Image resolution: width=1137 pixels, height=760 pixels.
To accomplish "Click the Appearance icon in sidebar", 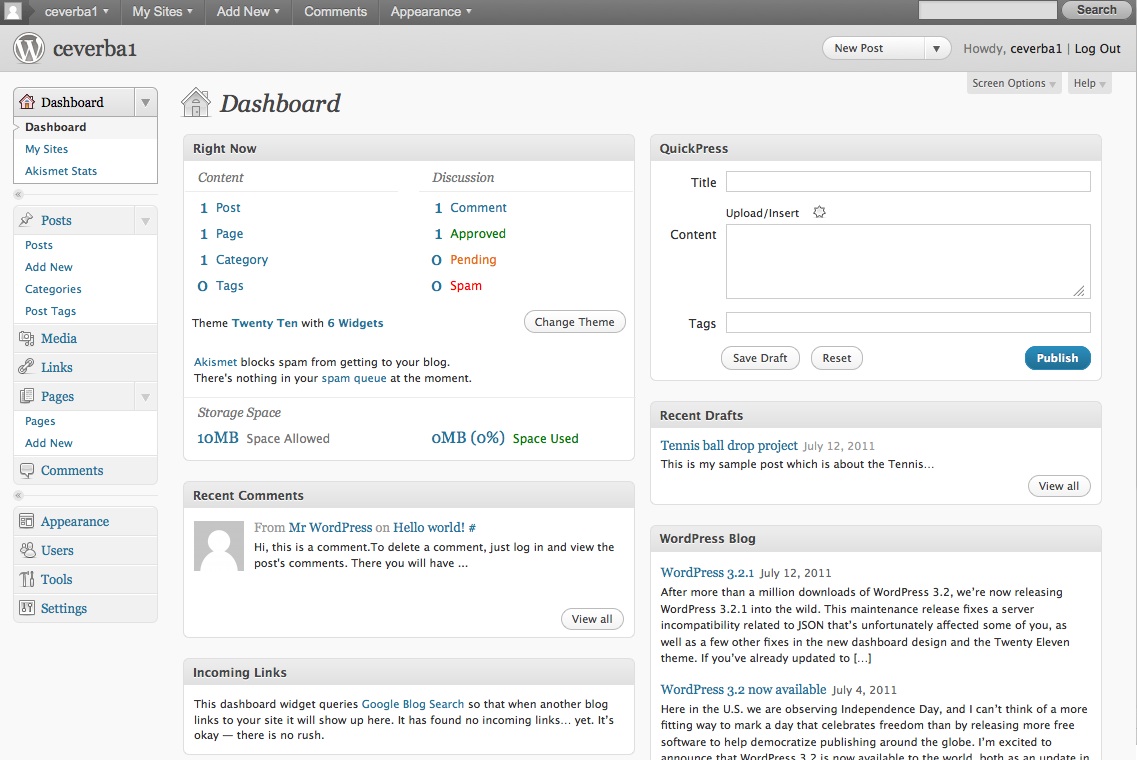I will 27,521.
